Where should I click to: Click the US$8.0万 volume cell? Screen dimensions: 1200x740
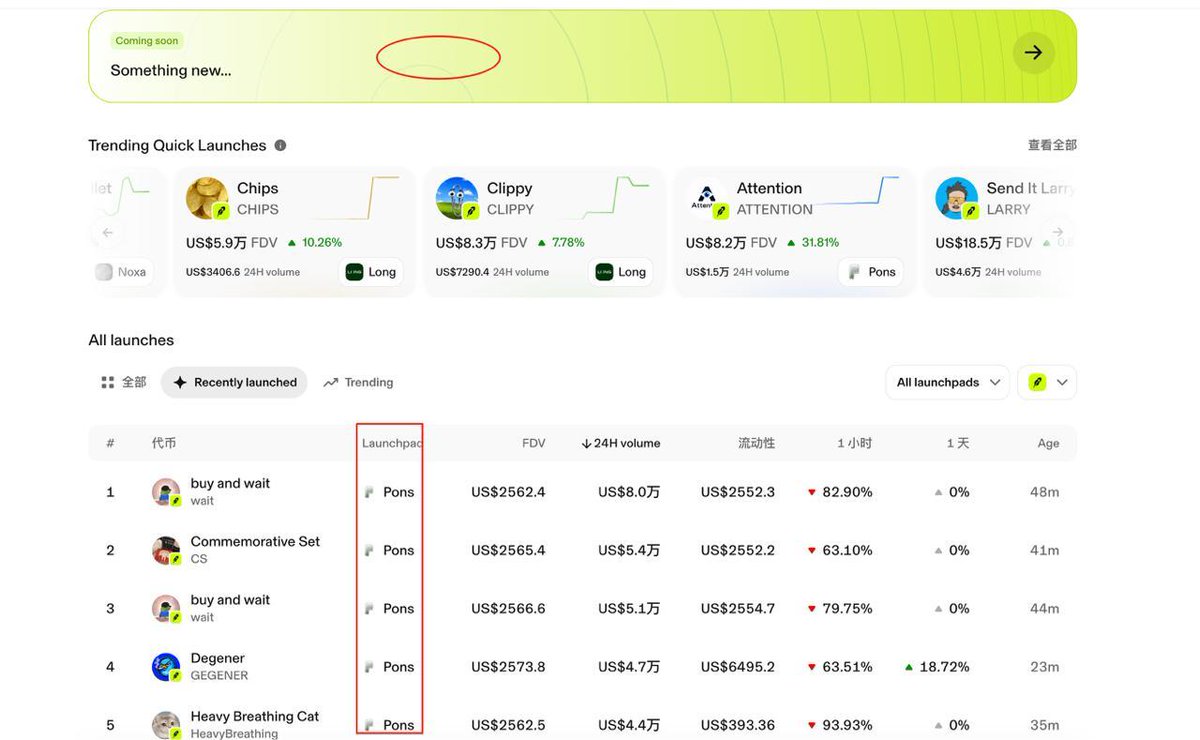[x=629, y=492]
